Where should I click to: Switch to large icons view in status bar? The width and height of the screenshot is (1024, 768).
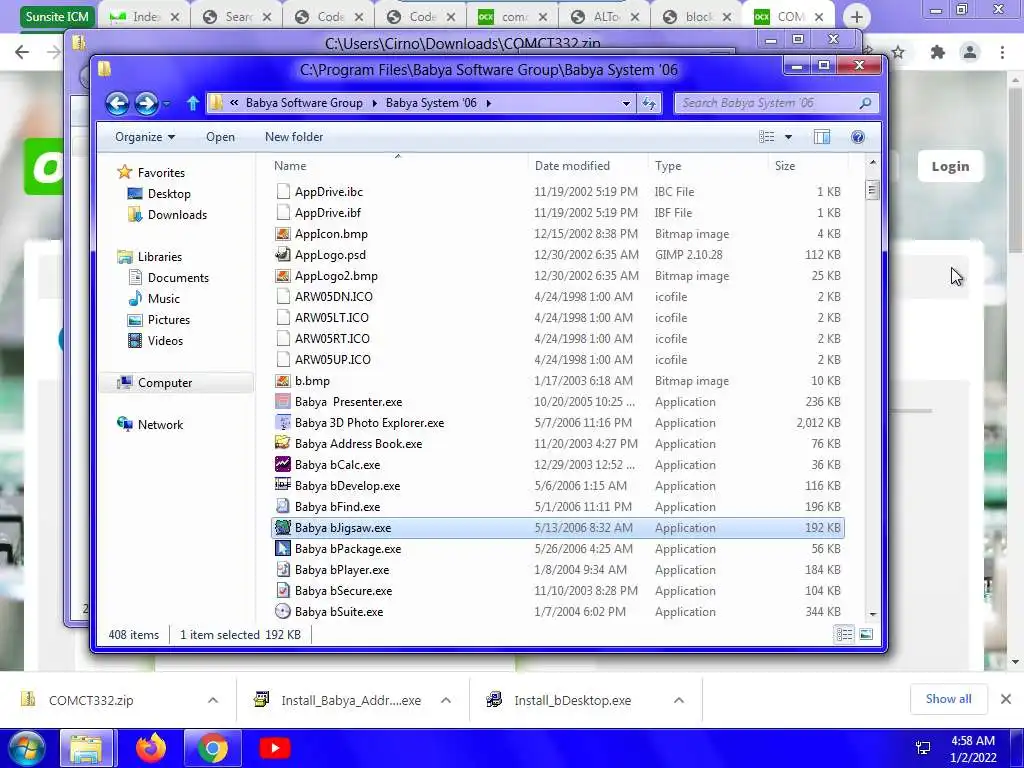[866, 634]
